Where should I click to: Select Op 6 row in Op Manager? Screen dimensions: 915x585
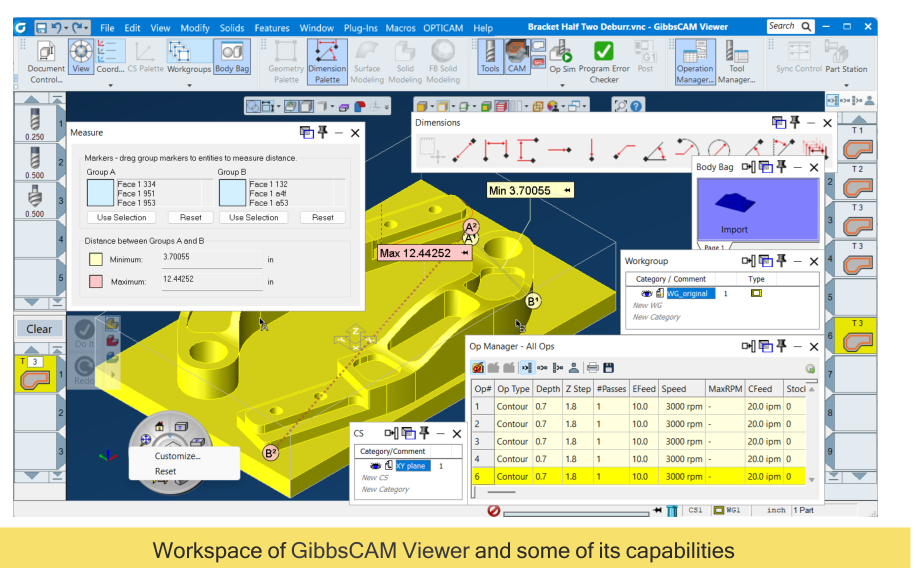pyautogui.click(x=638, y=476)
